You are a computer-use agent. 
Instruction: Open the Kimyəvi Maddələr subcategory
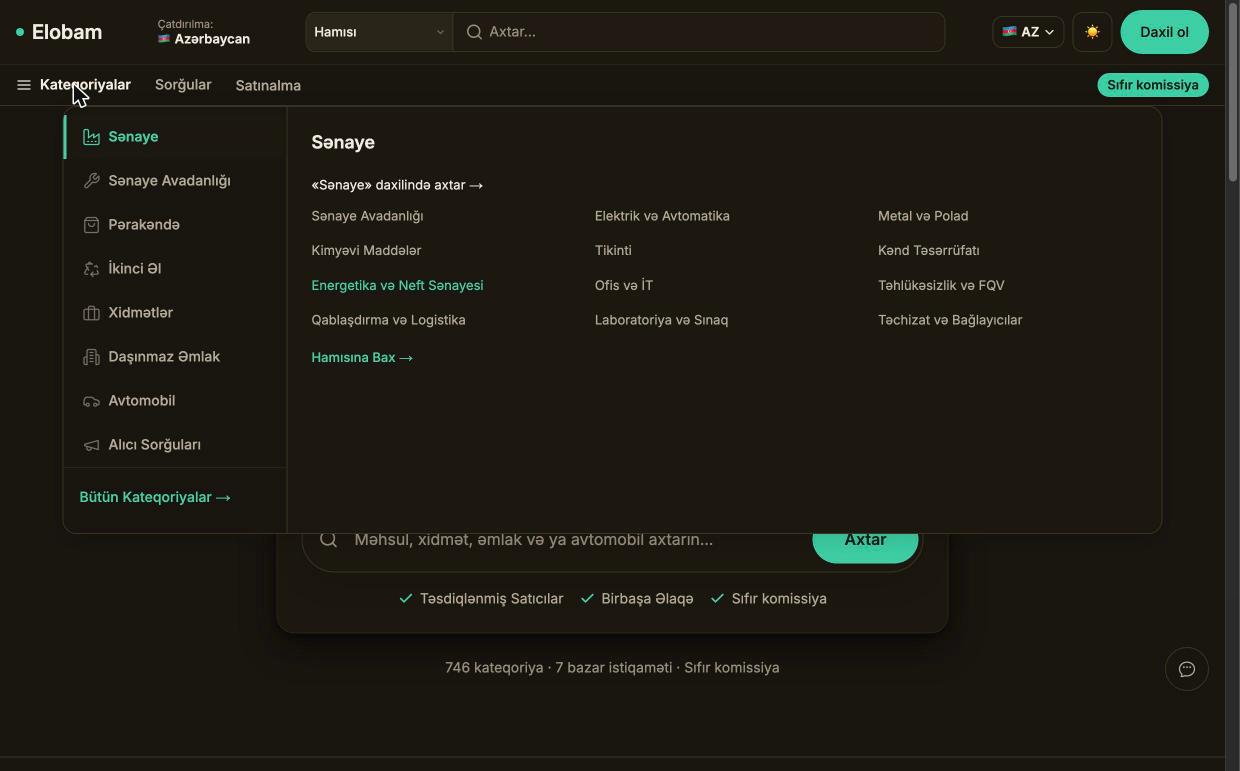pyautogui.click(x=366, y=250)
